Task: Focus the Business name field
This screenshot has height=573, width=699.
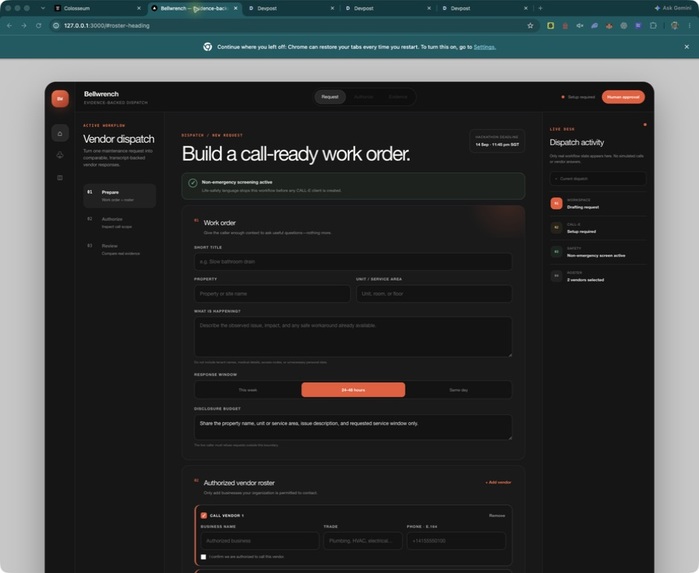Action: point(260,541)
